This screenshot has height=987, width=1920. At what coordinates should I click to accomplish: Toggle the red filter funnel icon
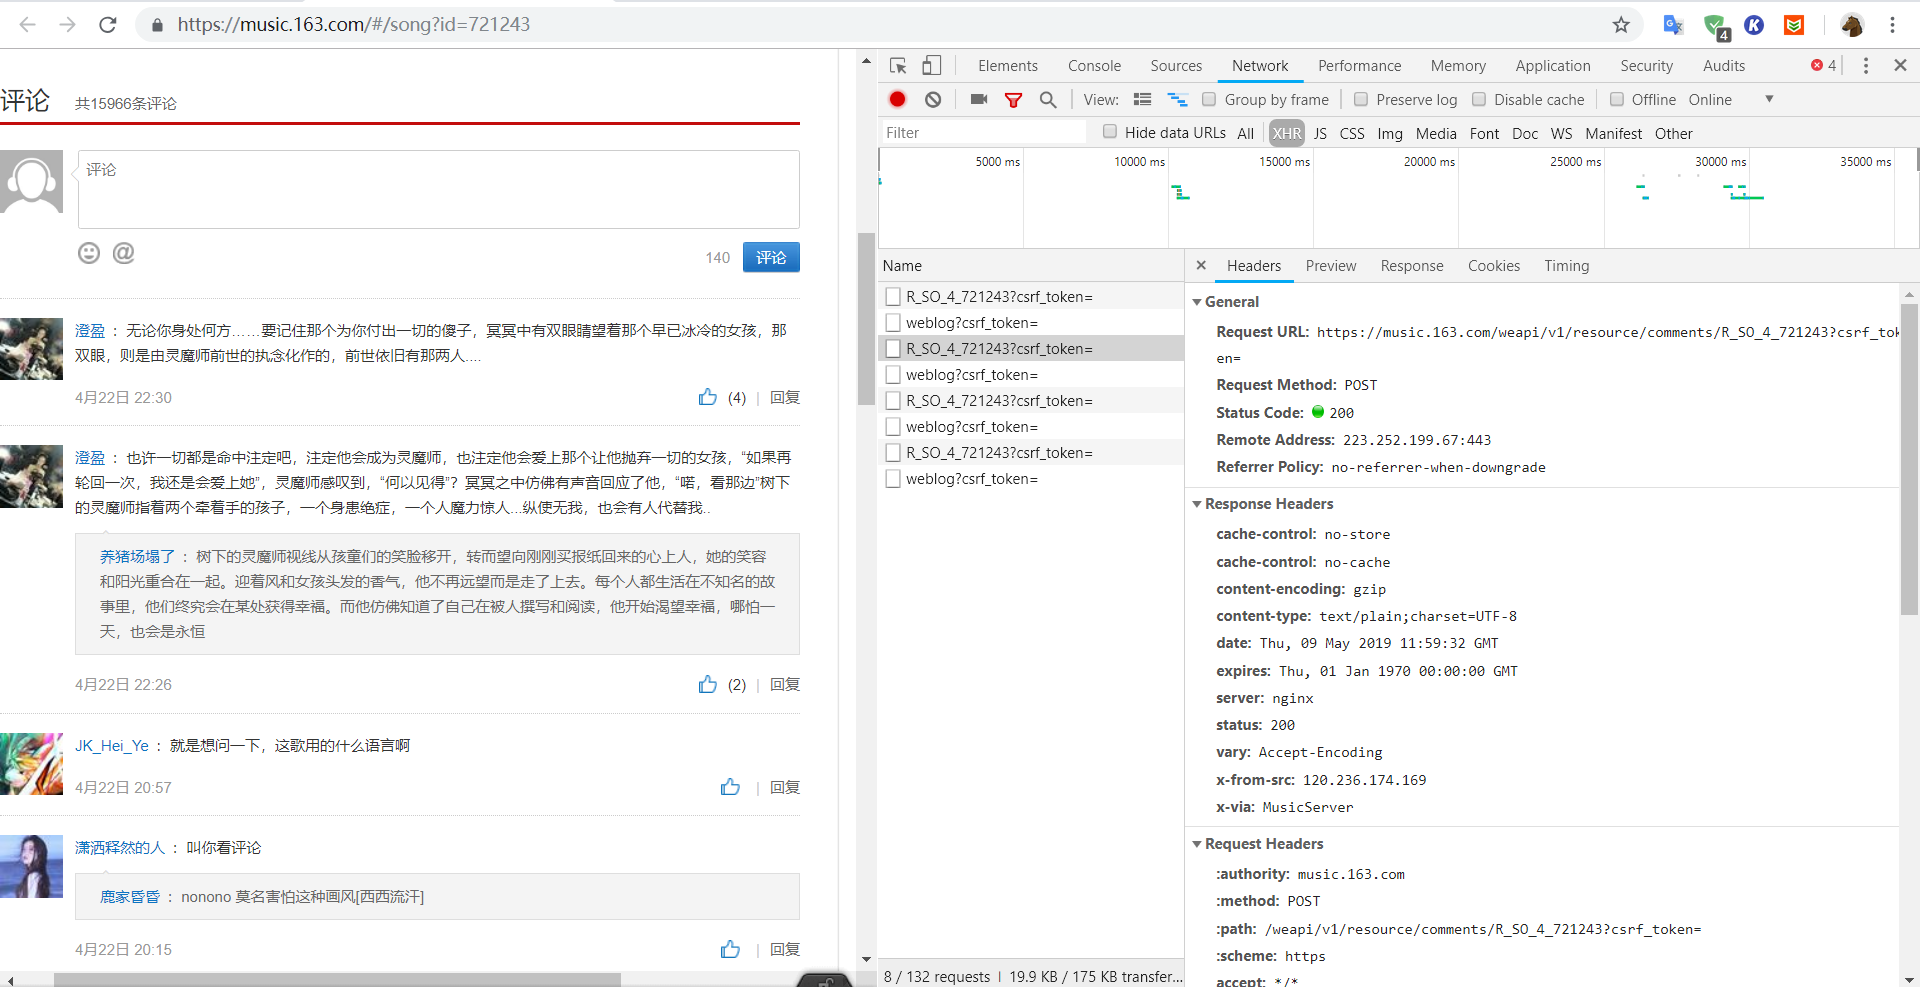coord(1013,99)
